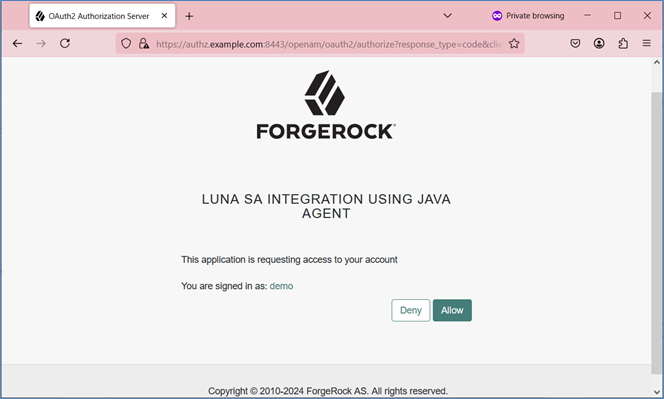Reload the page with refresh icon
This screenshot has height=399, width=664.
(65, 43)
